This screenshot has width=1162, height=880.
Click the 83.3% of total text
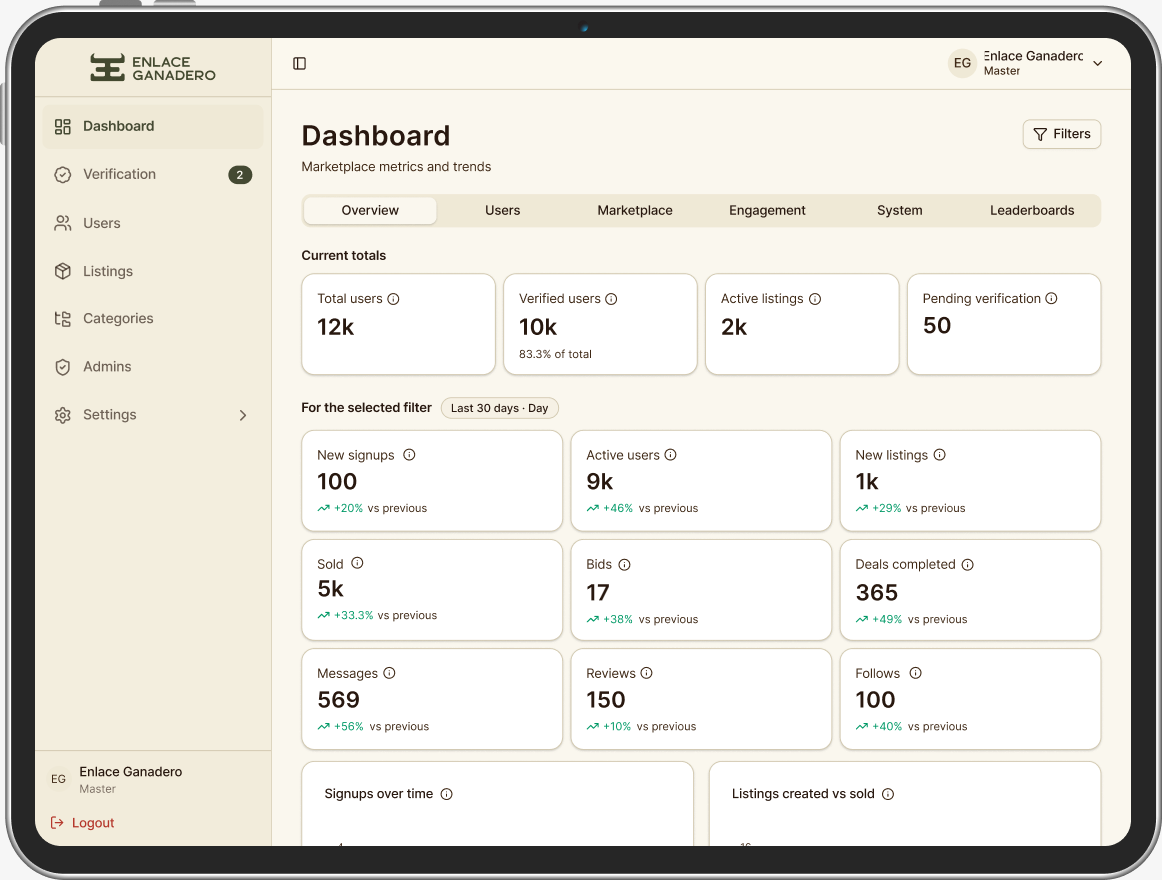(x=555, y=354)
